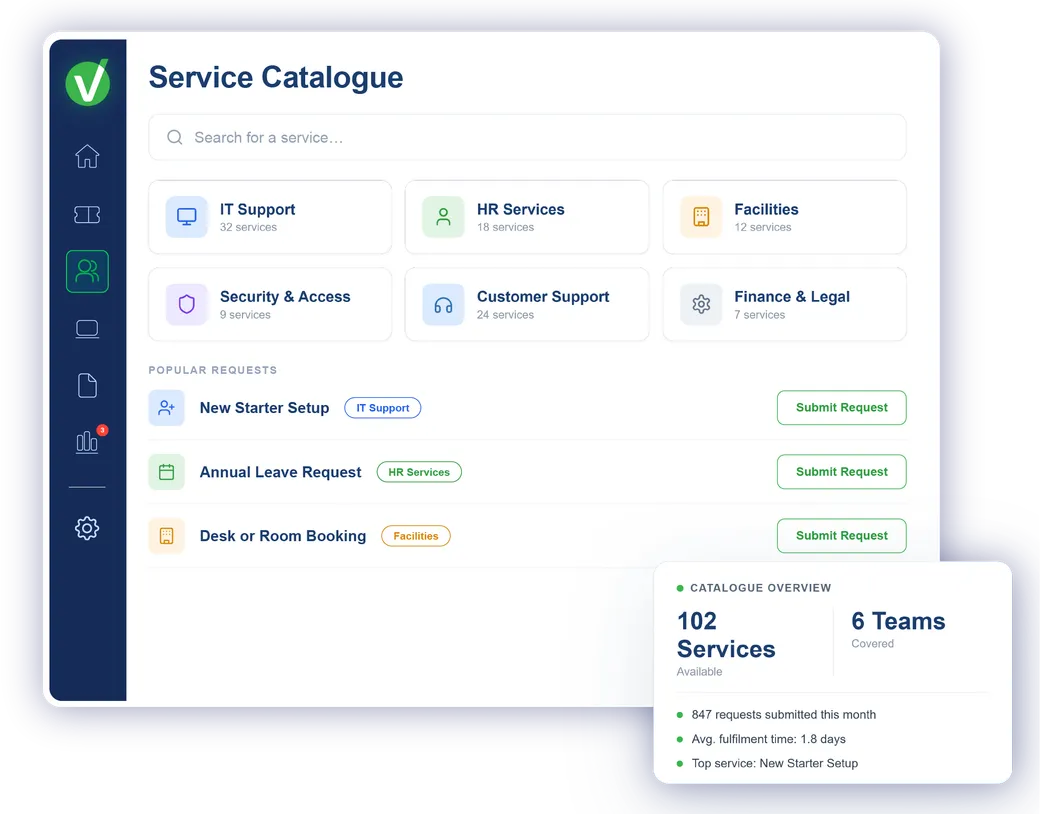The height and width of the screenshot is (814, 1040).
Task: Click the '102 Services' statistic
Action: 726,635
